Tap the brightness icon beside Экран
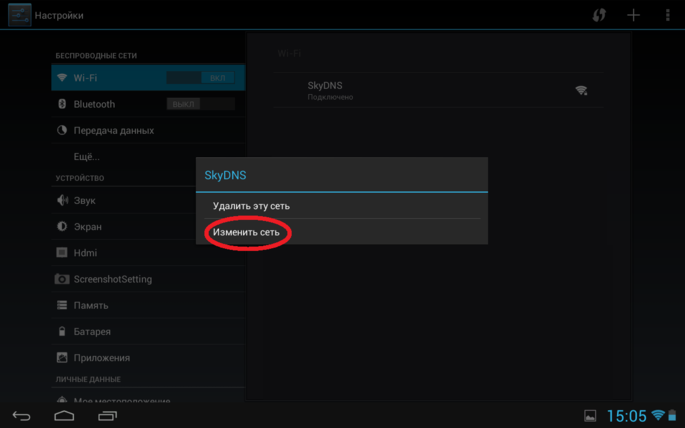 (x=62, y=226)
